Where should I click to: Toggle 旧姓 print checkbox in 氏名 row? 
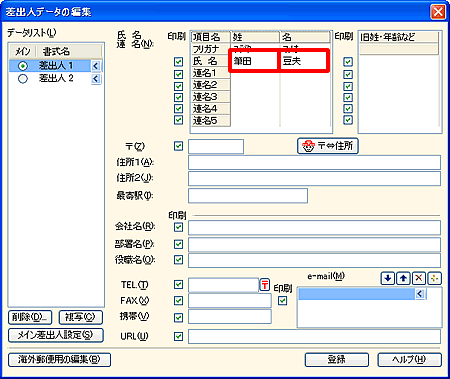tap(348, 62)
